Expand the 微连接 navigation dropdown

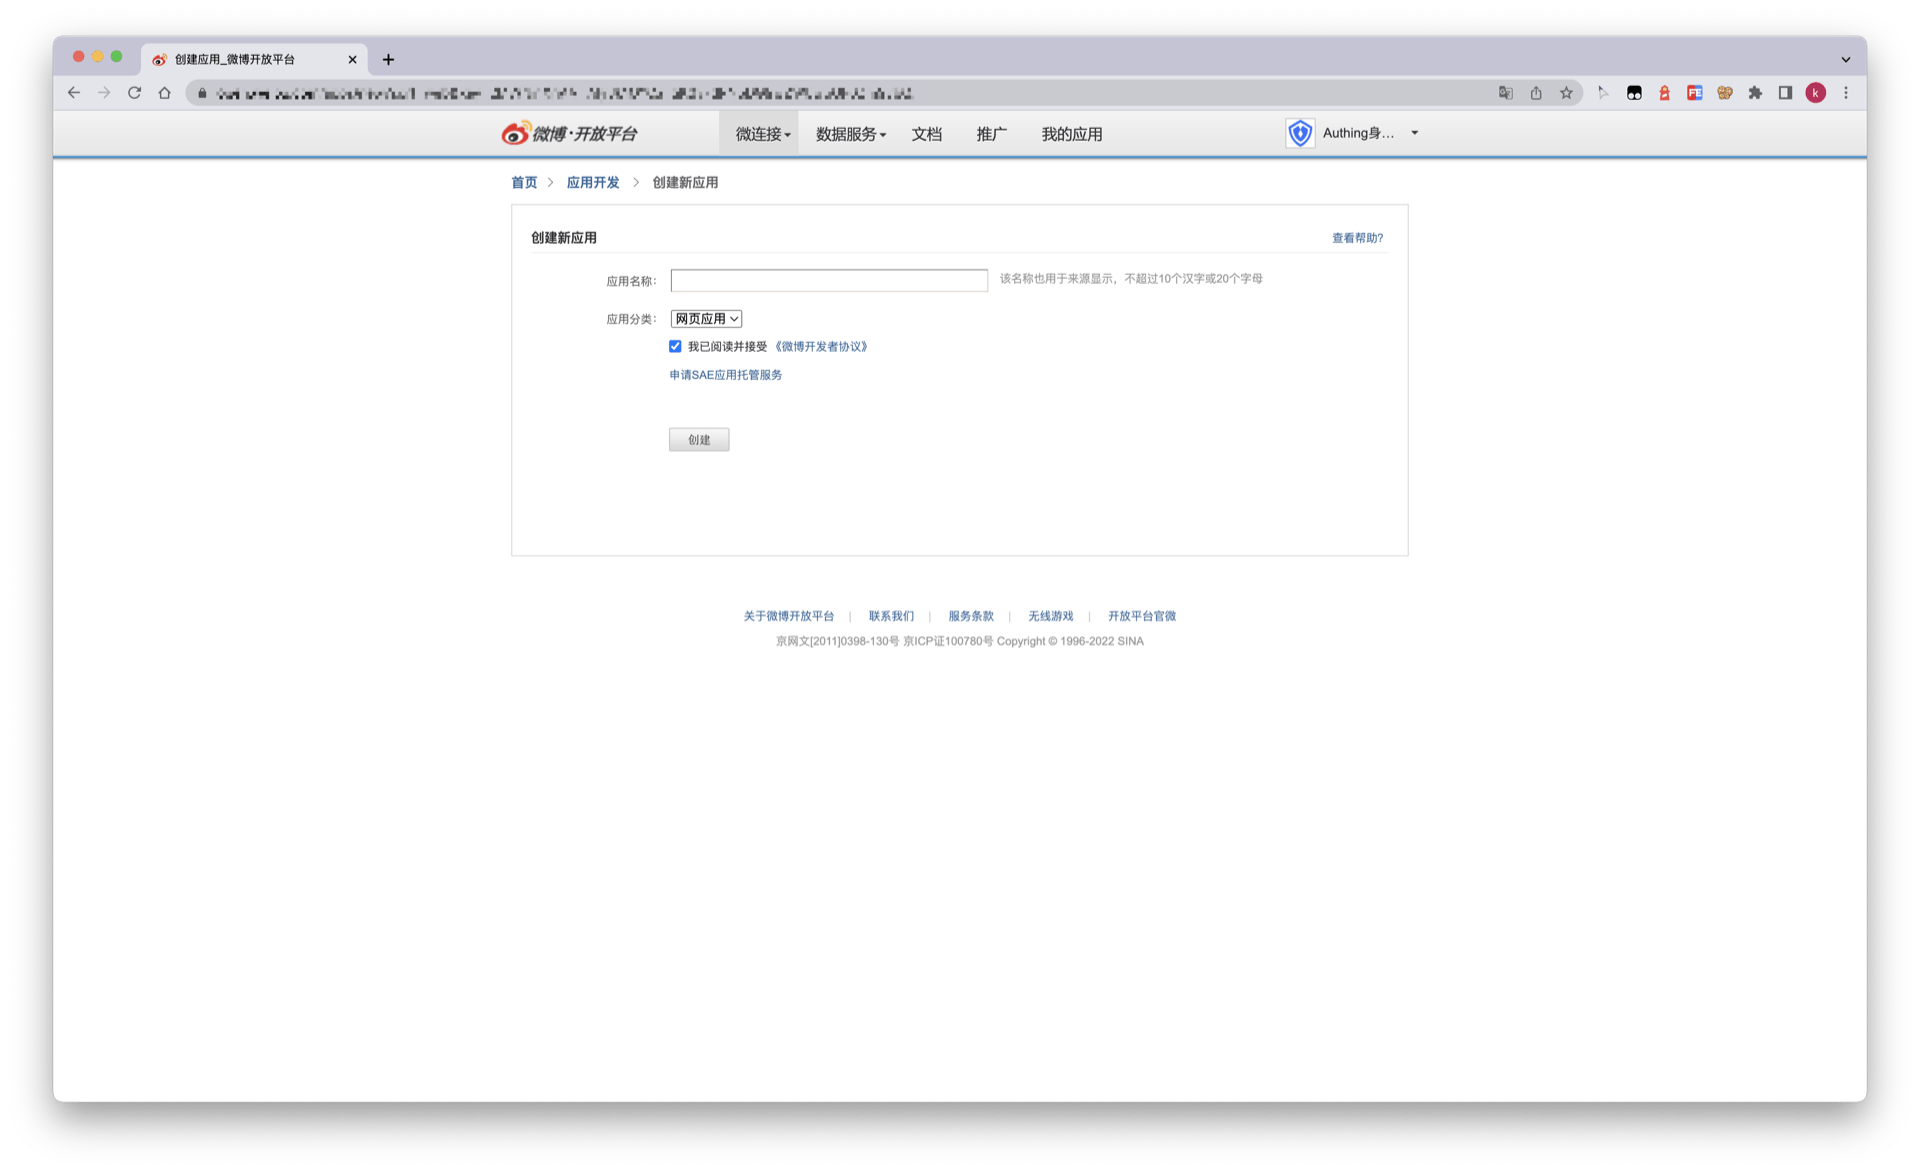pyautogui.click(x=762, y=134)
